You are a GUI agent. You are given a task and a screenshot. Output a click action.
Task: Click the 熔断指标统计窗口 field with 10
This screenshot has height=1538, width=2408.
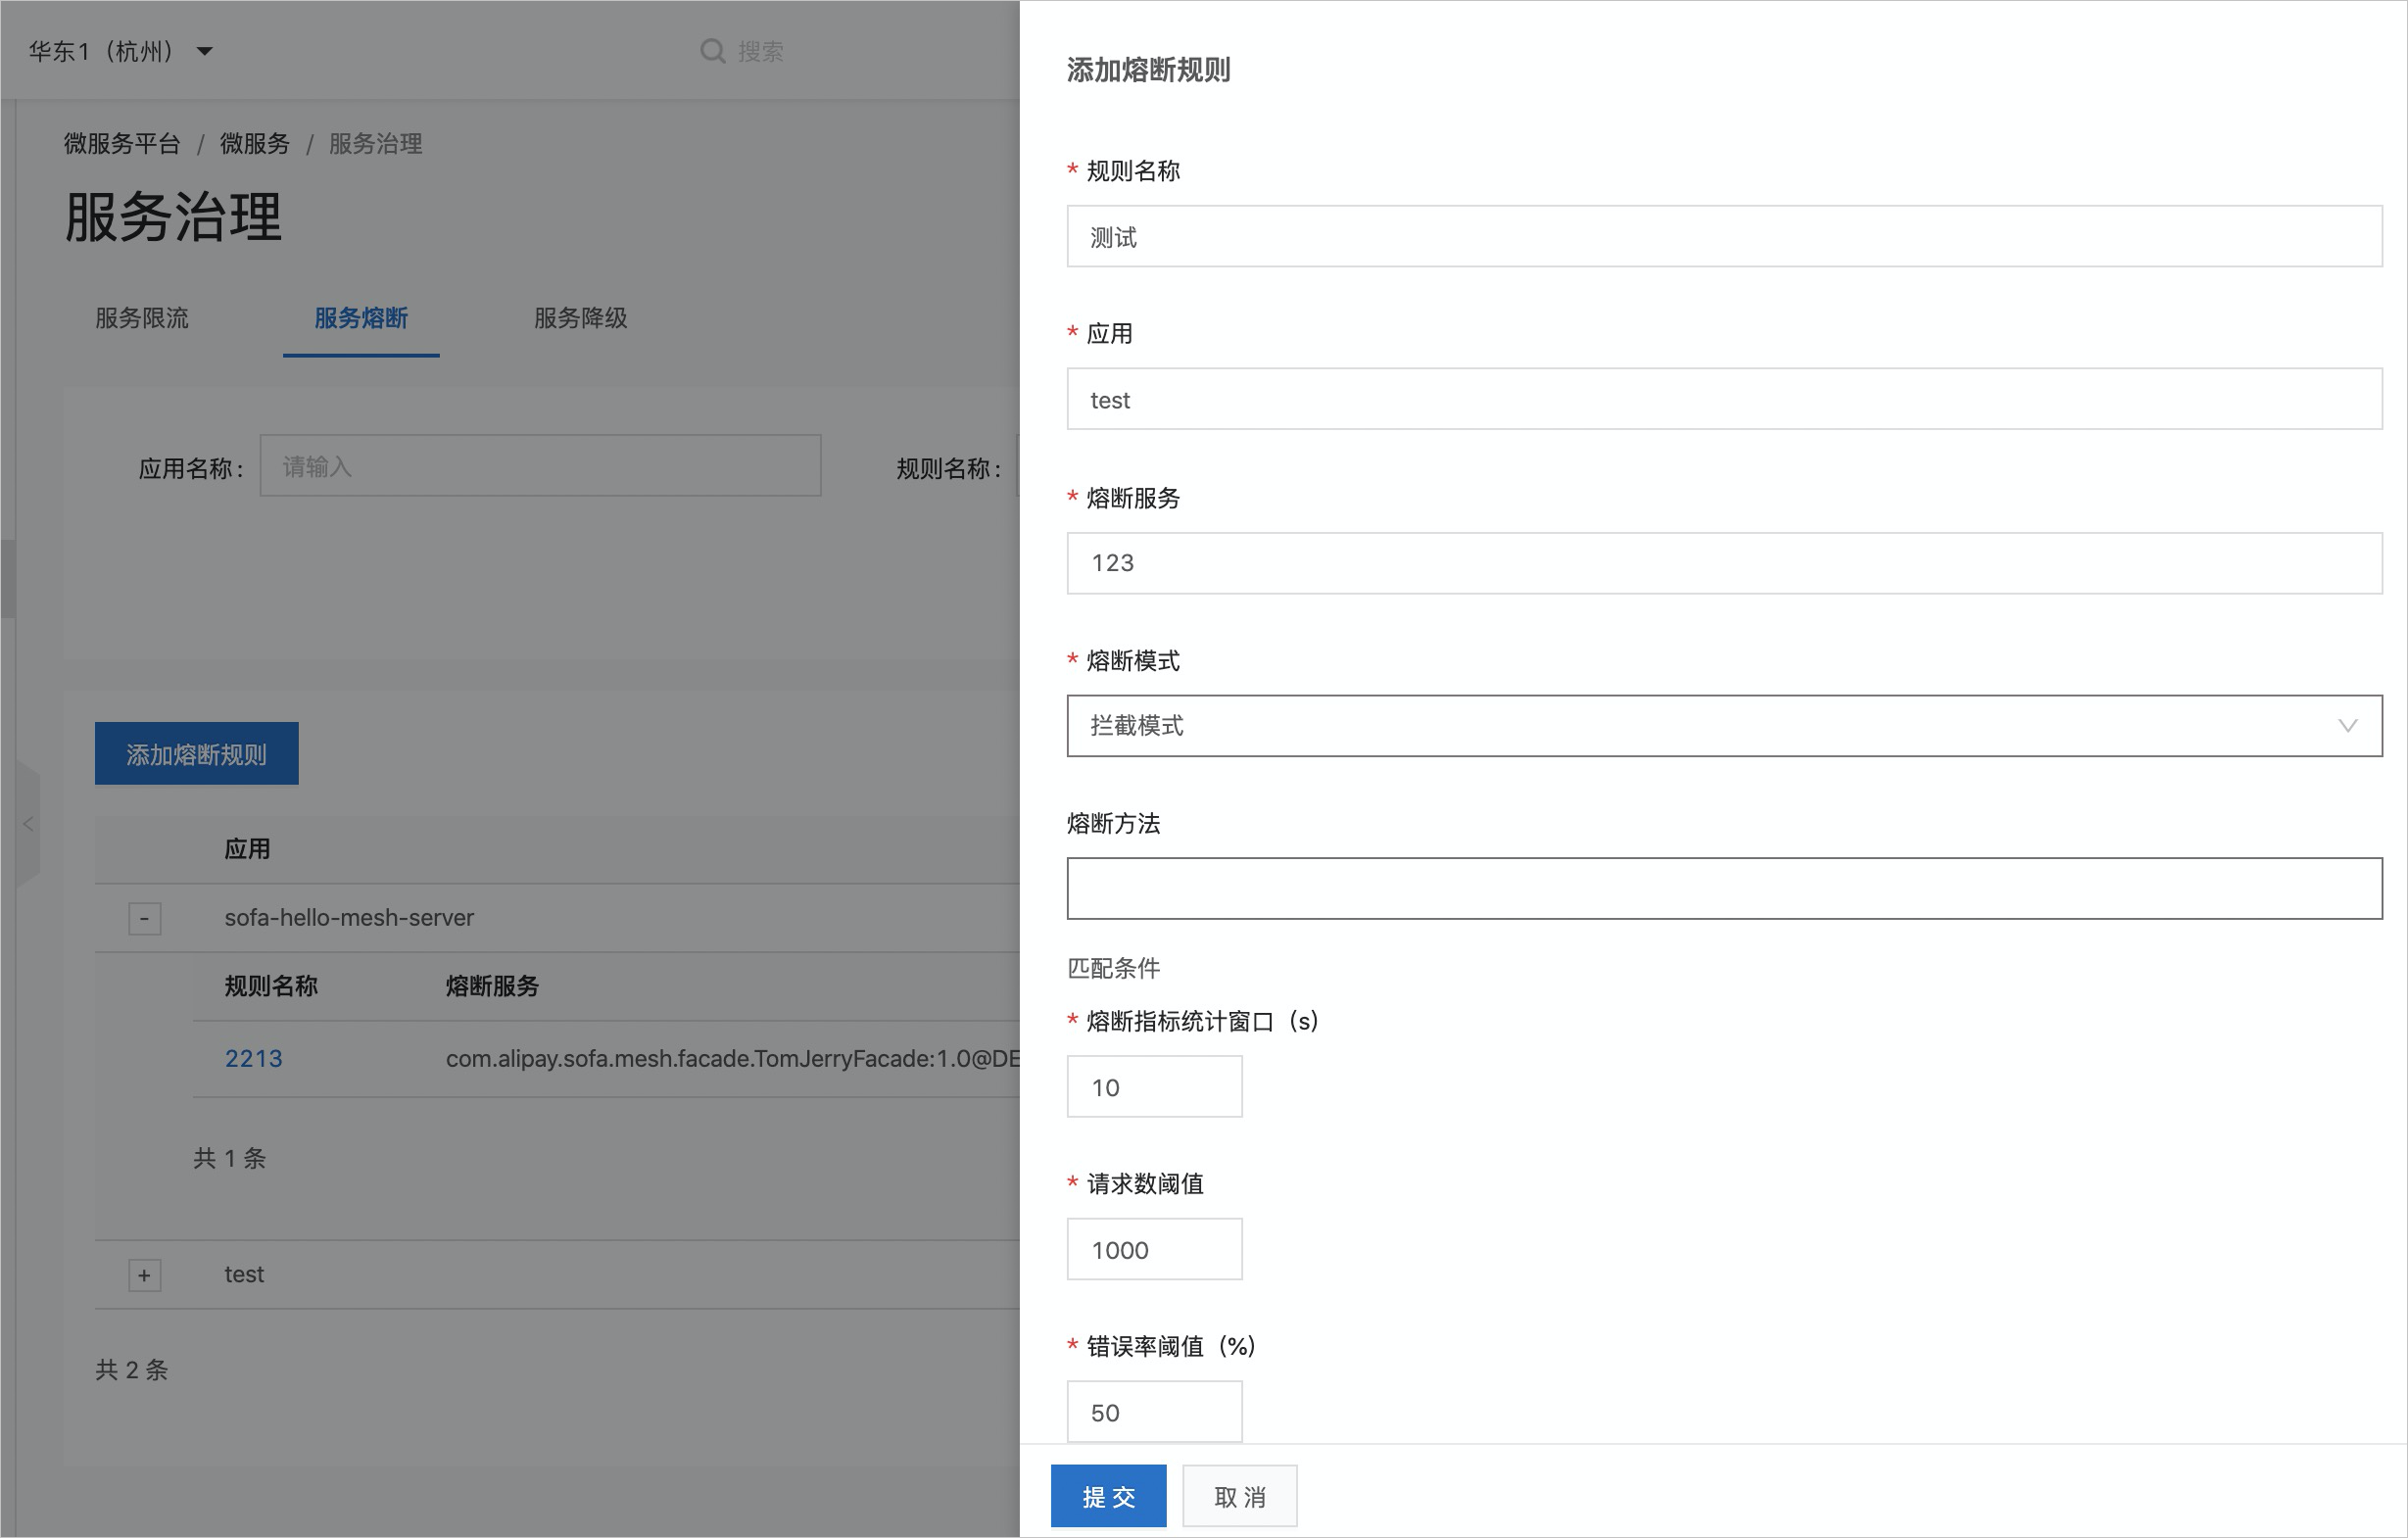click(x=1155, y=1087)
